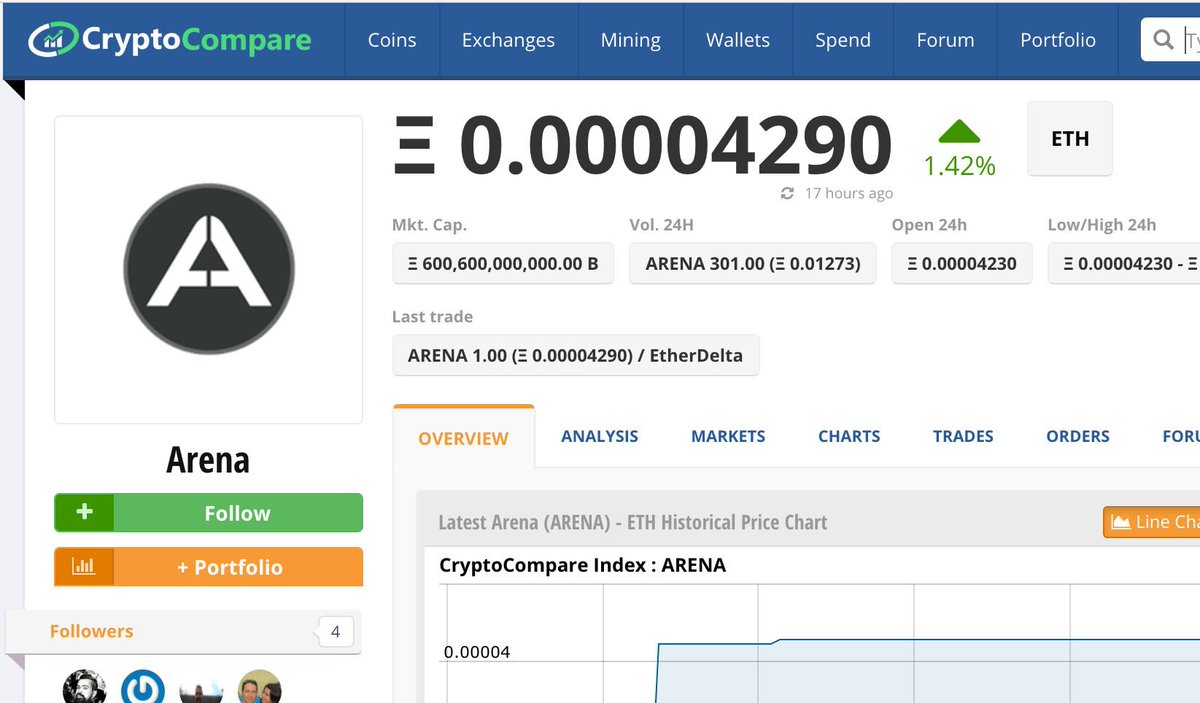Click the plus icon on Follow button
Screen dimensions: 1200x703
pos(84,512)
